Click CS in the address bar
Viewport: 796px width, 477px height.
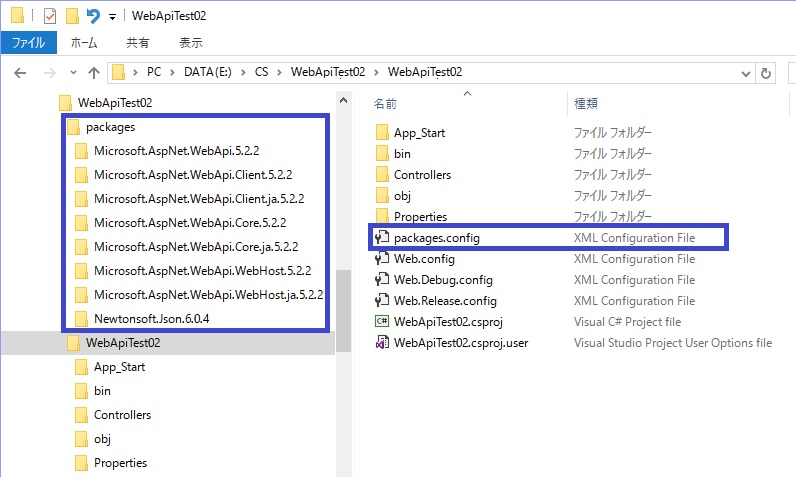click(261, 72)
